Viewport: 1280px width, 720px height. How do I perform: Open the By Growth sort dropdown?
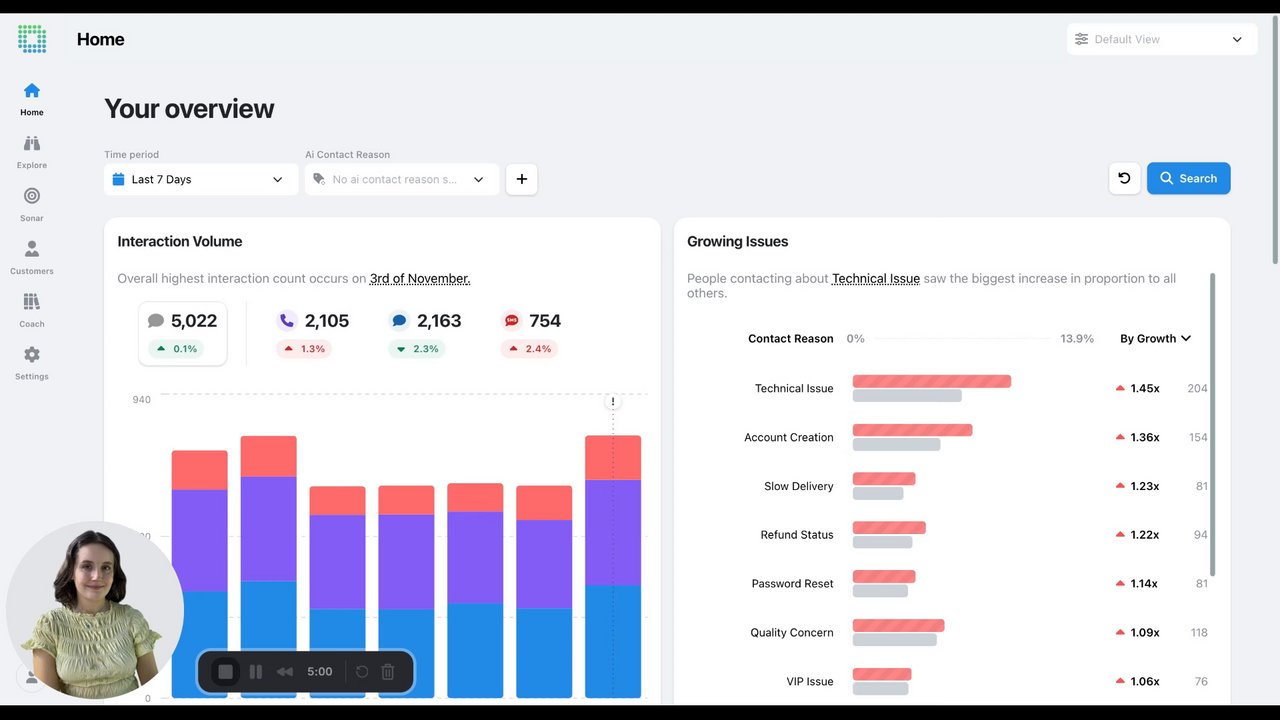[1155, 338]
